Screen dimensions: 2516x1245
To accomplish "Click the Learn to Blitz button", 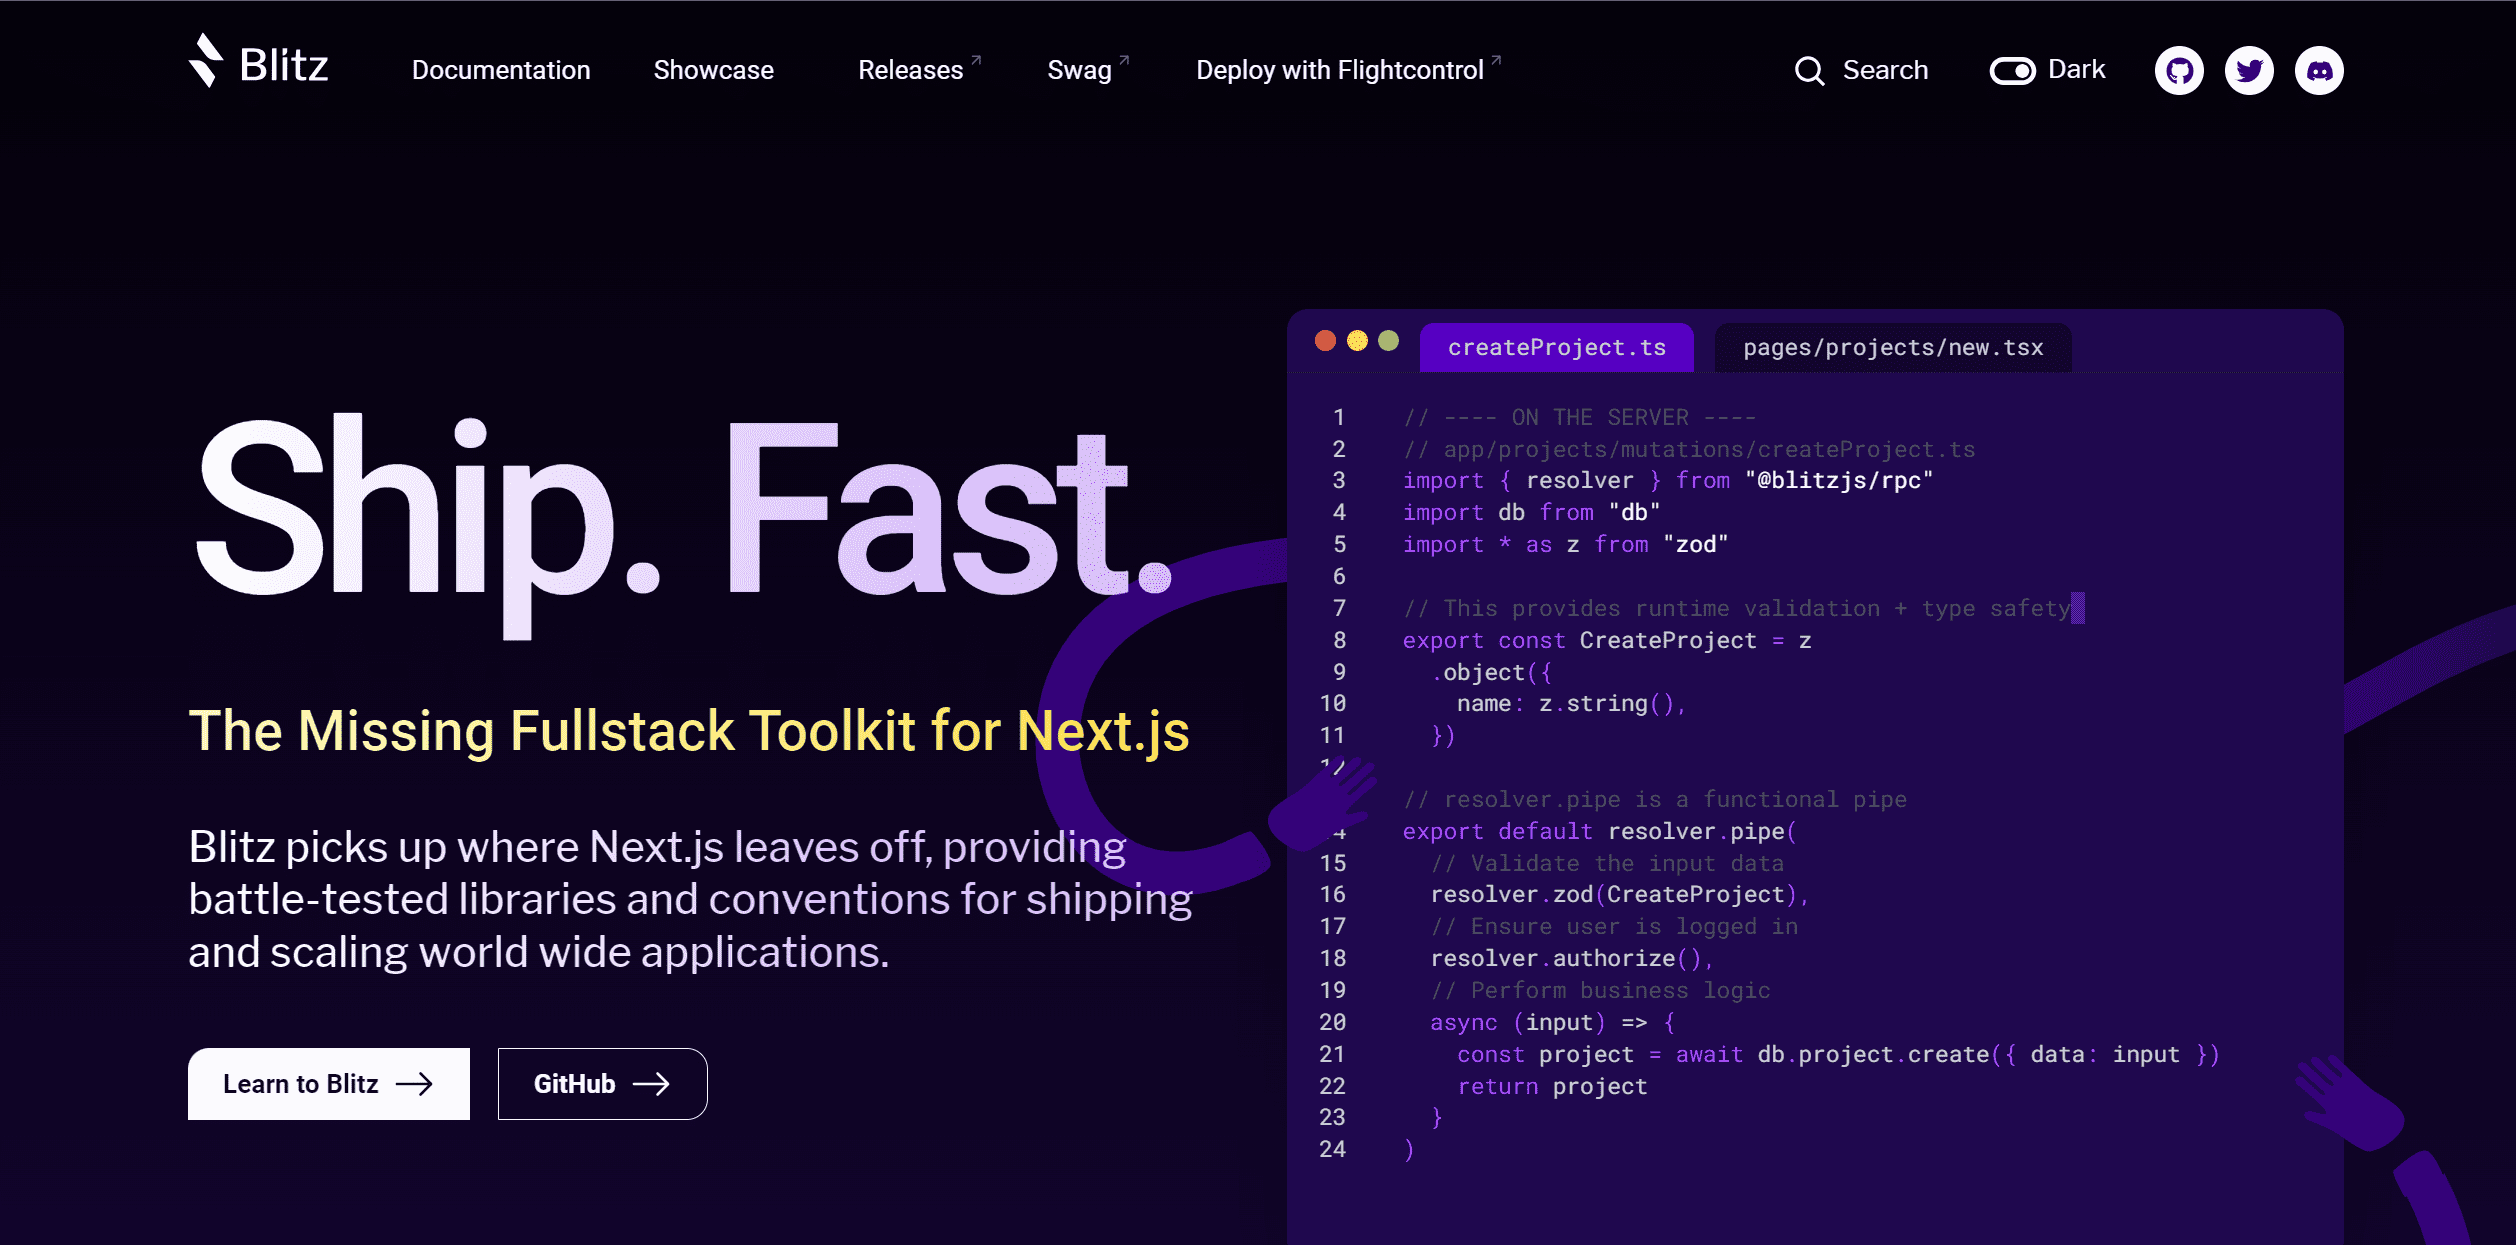I will pyautogui.click(x=329, y=1084).
